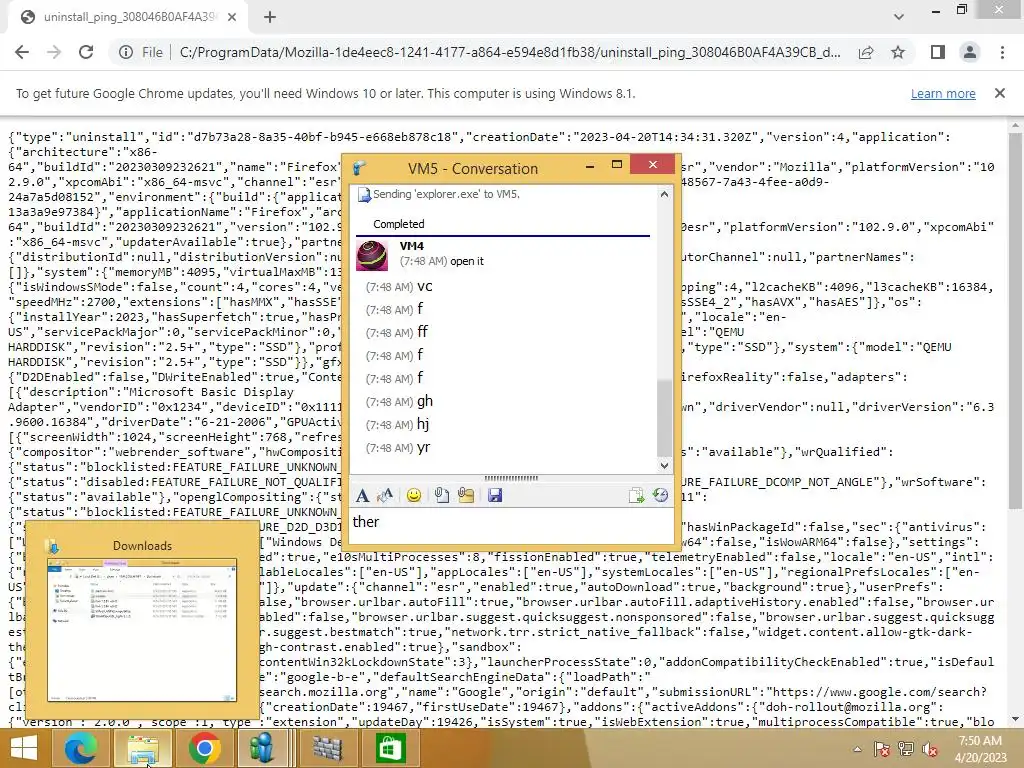1024x768 pixels.
Task: Click in the message input field containing 'ther'
Action: click(x=511, y=526)
